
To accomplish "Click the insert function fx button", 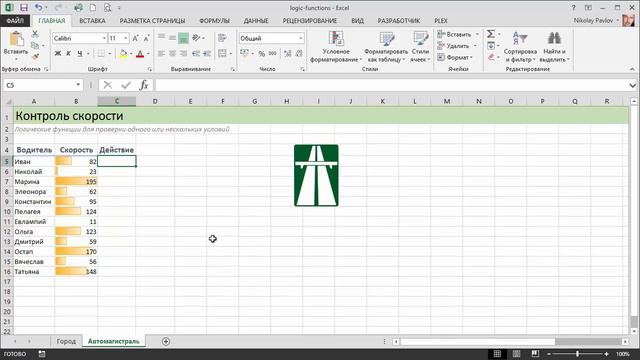I will pos(143,85).
